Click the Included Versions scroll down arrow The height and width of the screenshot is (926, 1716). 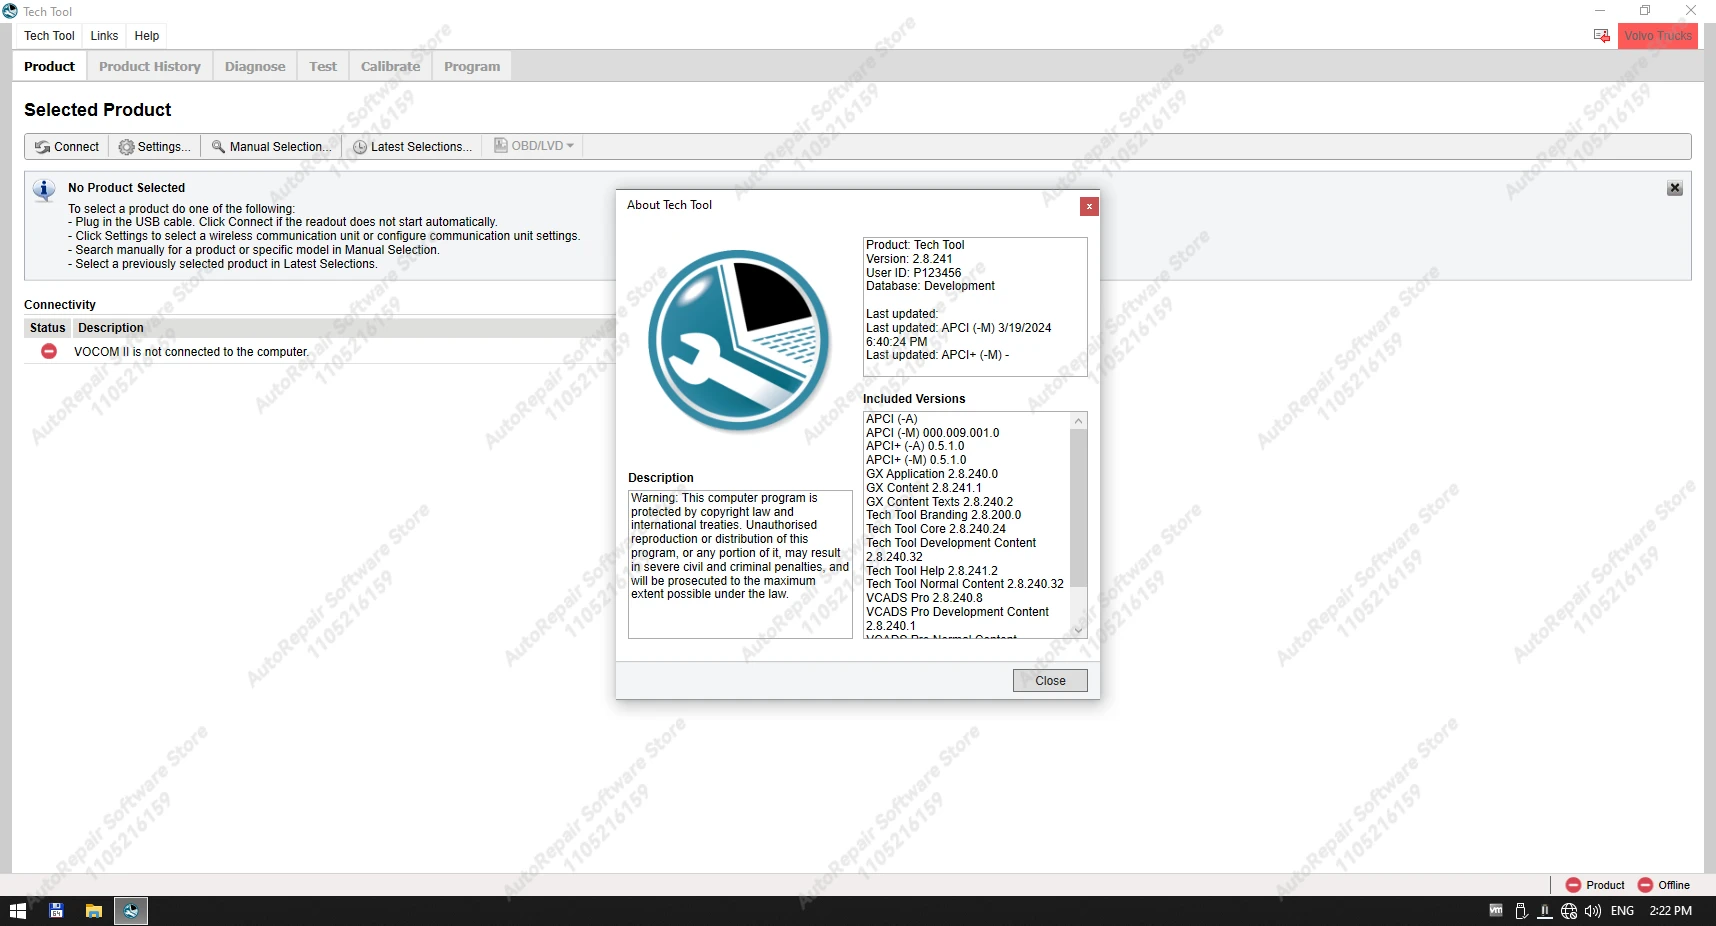(x=1078, y=629)
